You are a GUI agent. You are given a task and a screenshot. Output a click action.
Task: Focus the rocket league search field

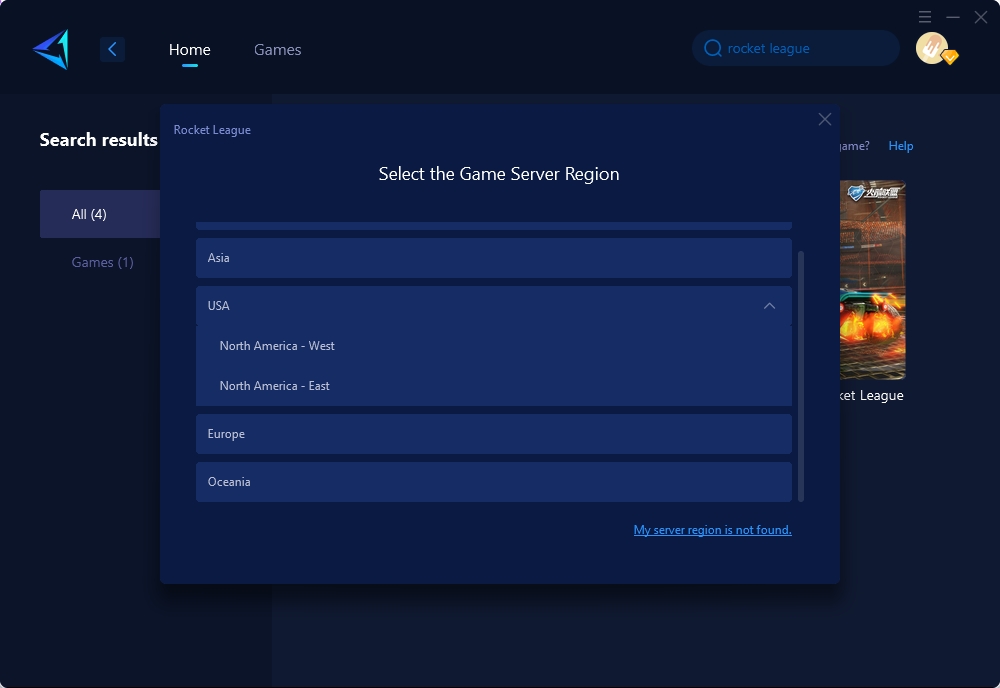click(x=796, y=48)
